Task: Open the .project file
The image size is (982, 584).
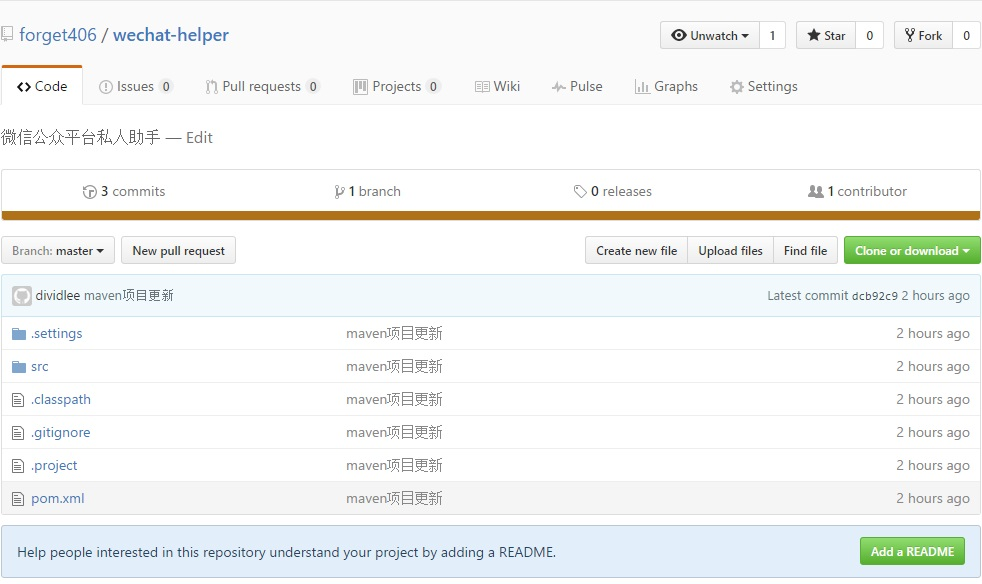Action: [54, 466]
